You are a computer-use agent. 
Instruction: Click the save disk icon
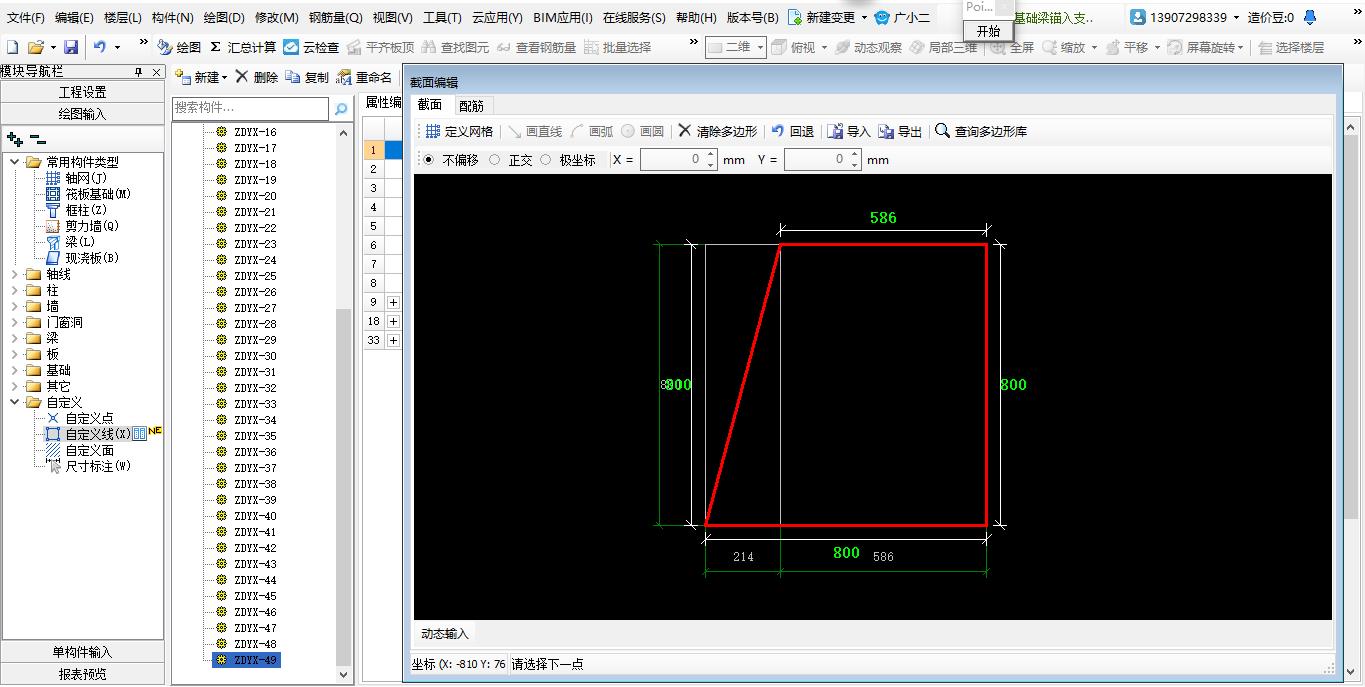tap(71, 47)
